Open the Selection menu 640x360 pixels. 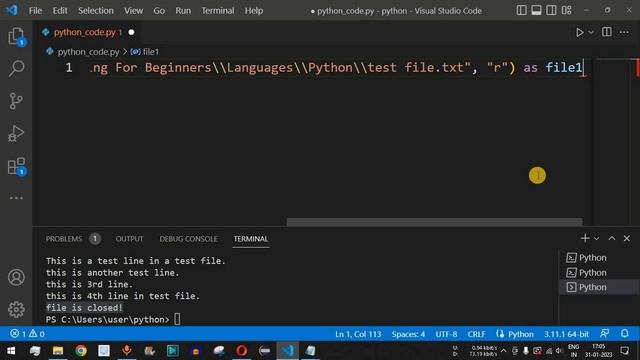[x=96, y=11]
